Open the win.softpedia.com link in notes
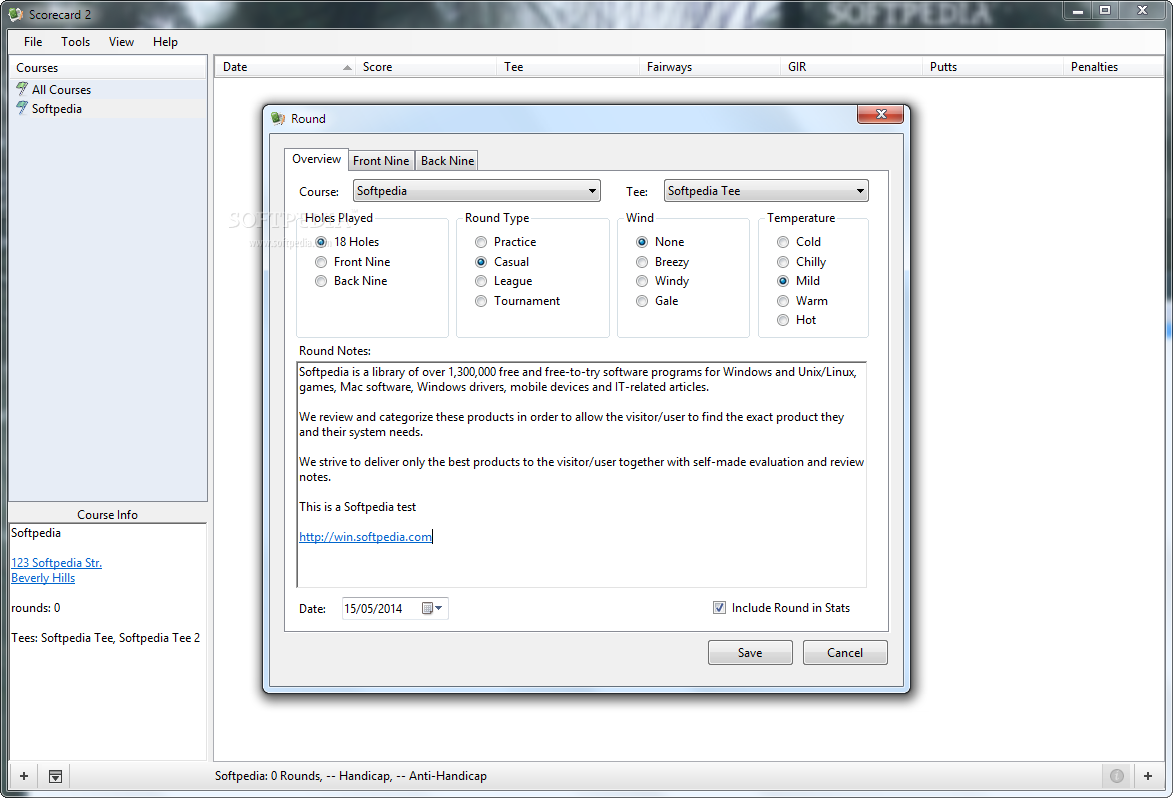 coord(365,537)
